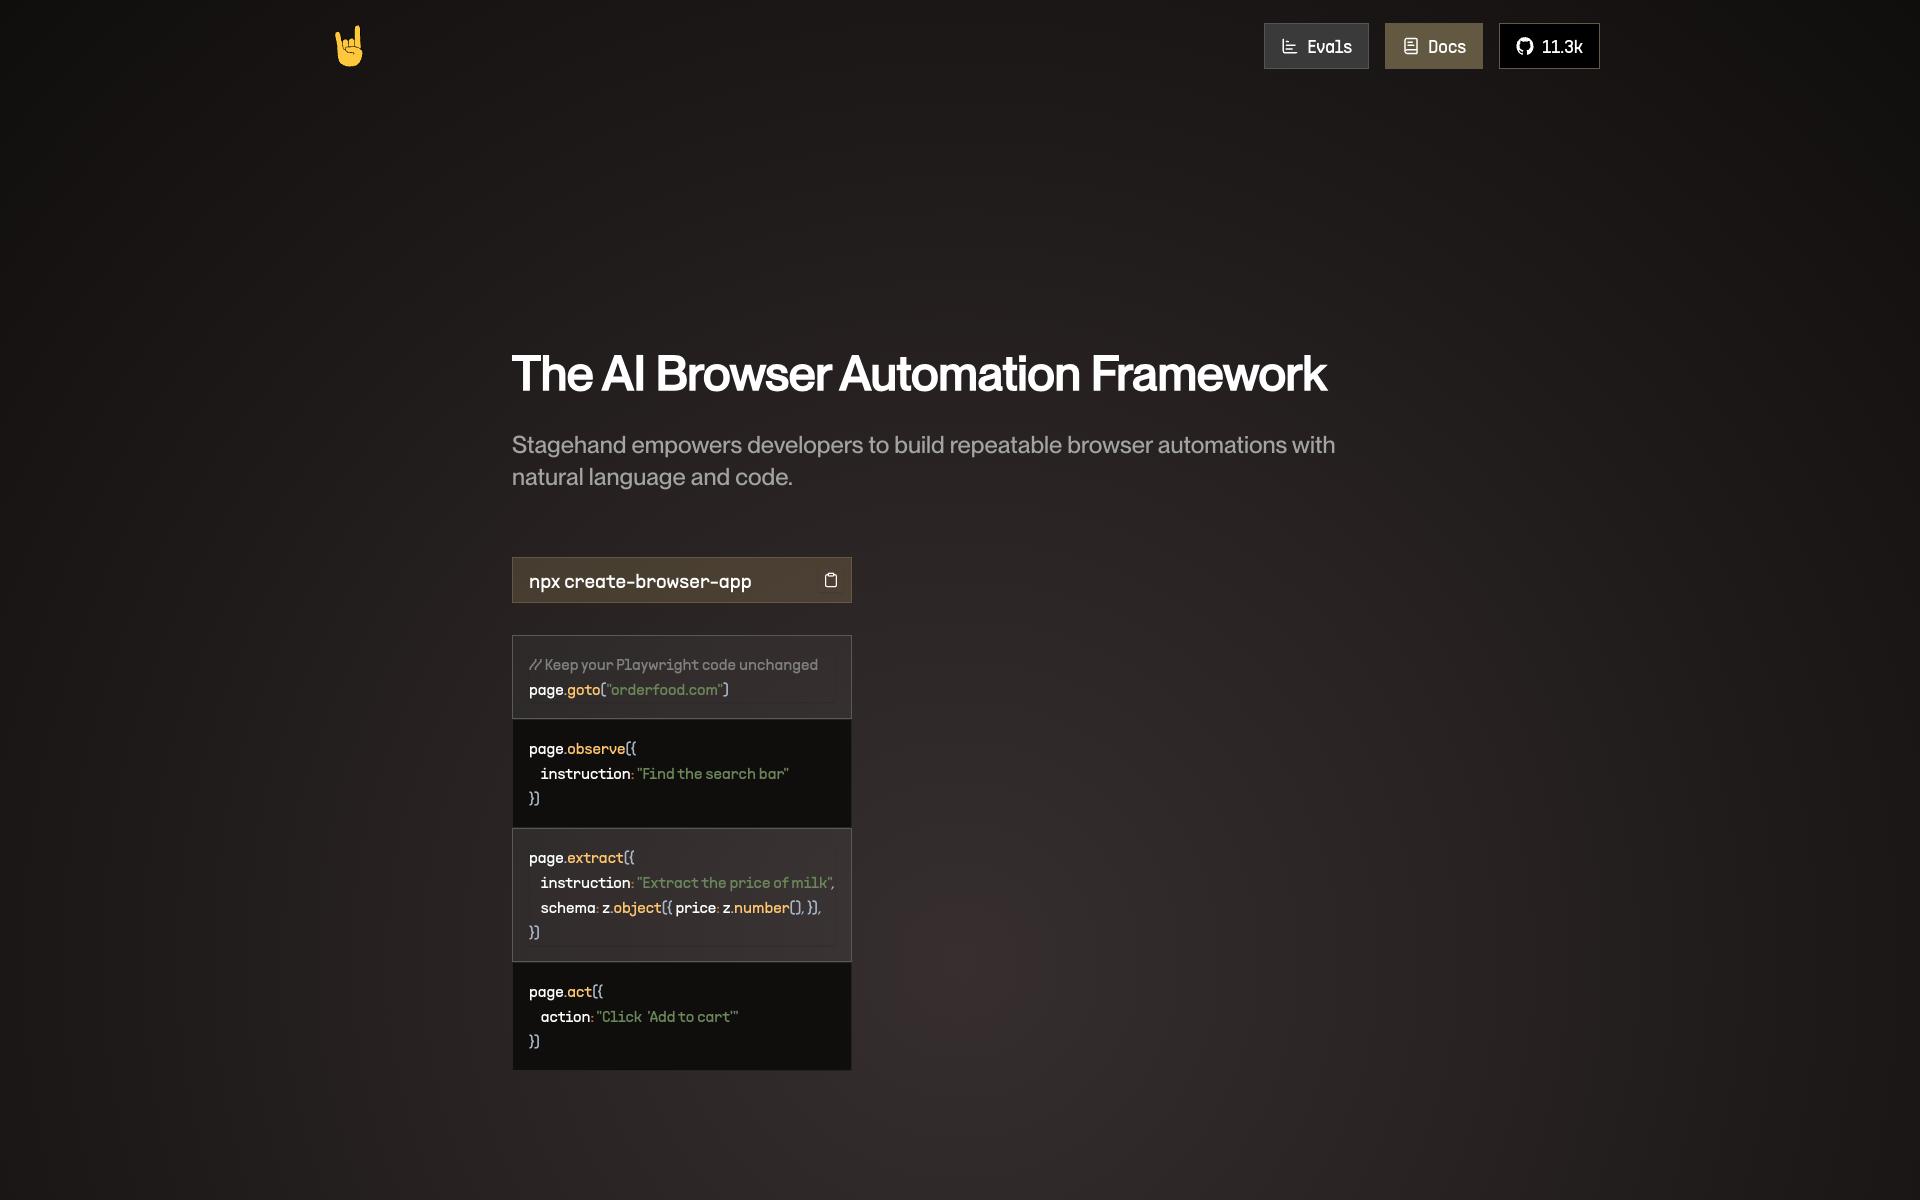
Task: Click the Stagehand rock-hand logo
Action: click(349, 47)
